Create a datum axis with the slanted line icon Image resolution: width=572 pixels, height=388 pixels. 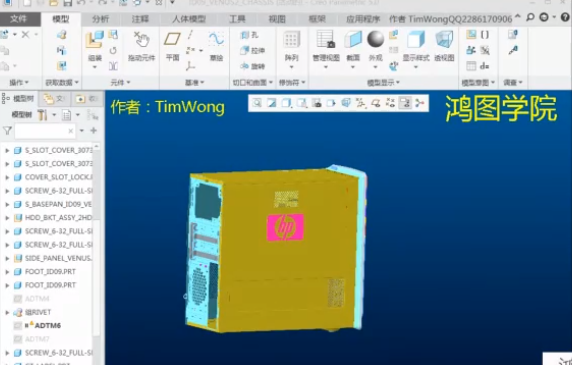(190, 35)
